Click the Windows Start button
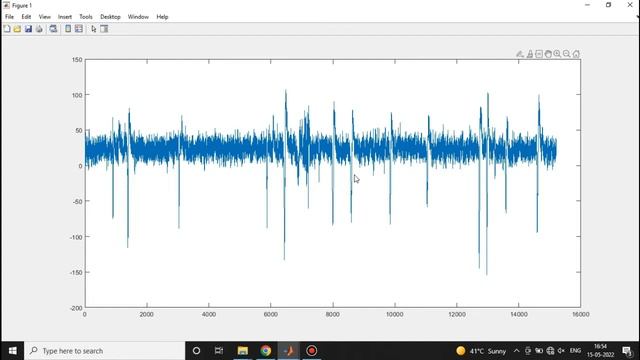640x360 pixels. (12, 351)
